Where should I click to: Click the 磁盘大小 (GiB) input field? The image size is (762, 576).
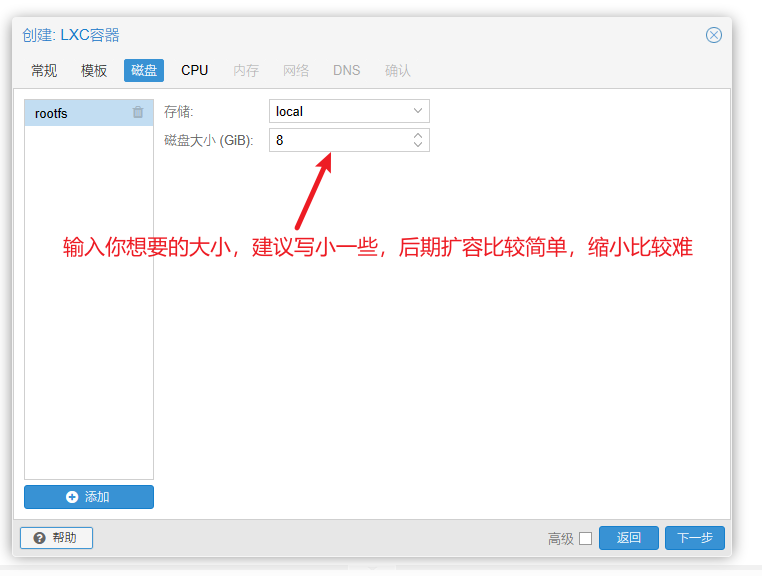pos(338,141)
